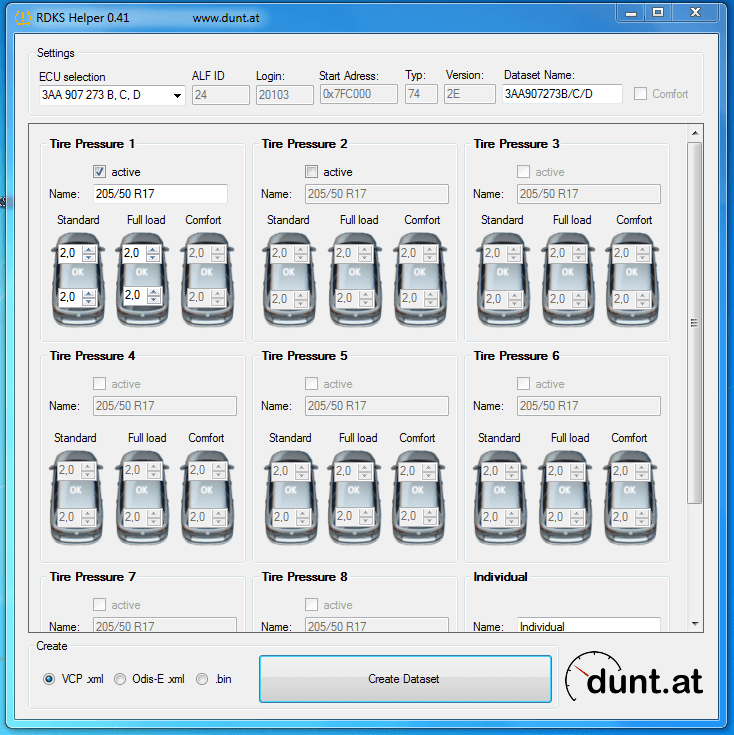This screenshot has width=734, height=735.
Task: Click the Standard car icon in Tire Pressure 1
Action: (x=78, y=279)
